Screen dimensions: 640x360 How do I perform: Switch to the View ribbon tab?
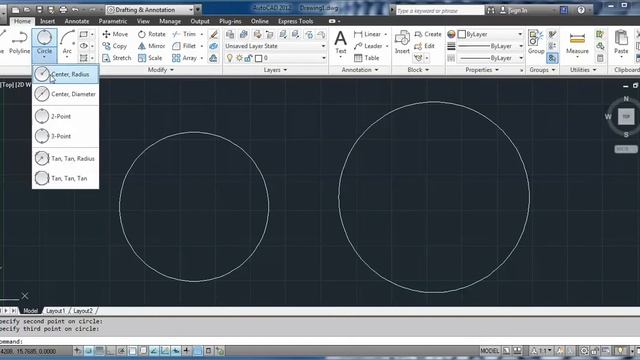143,21
